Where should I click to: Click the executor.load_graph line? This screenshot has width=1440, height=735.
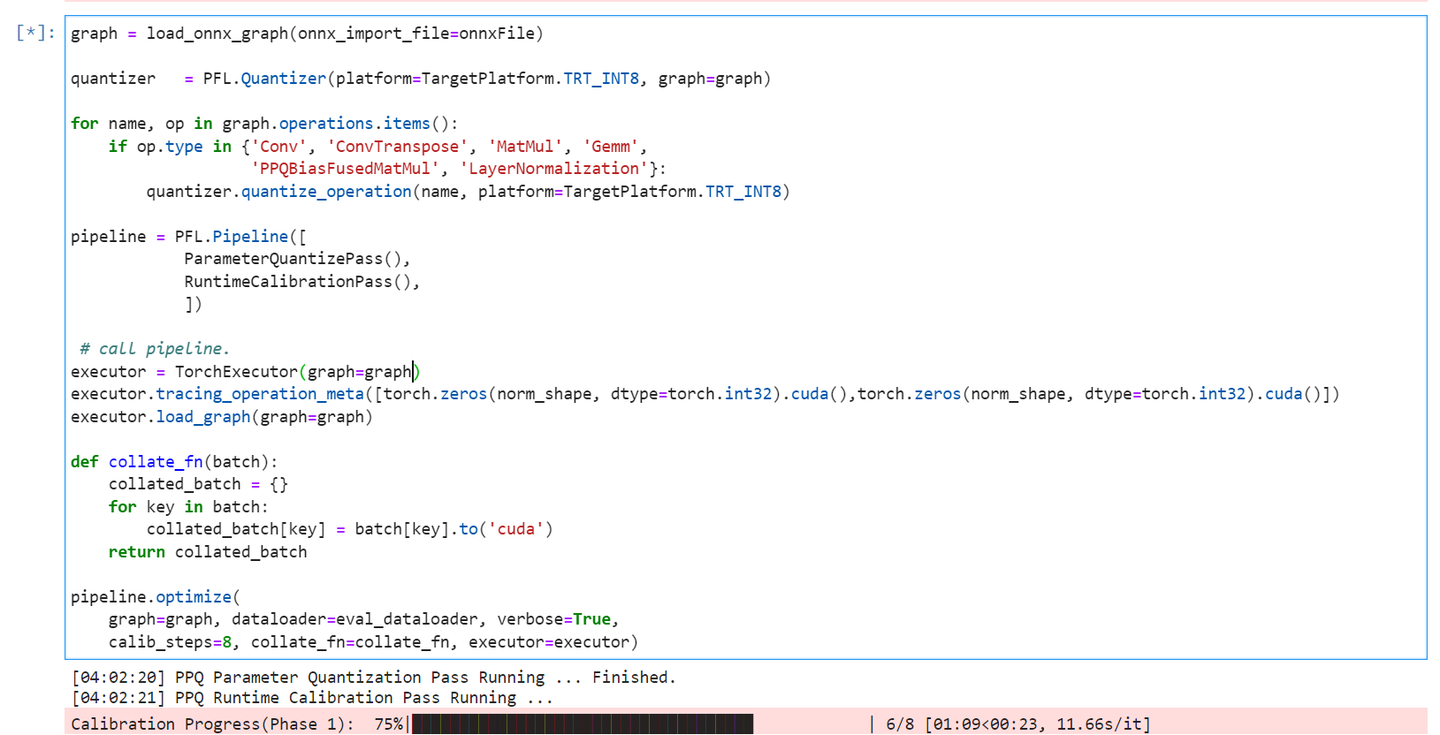pyautogui.click(x=222, y=417)
